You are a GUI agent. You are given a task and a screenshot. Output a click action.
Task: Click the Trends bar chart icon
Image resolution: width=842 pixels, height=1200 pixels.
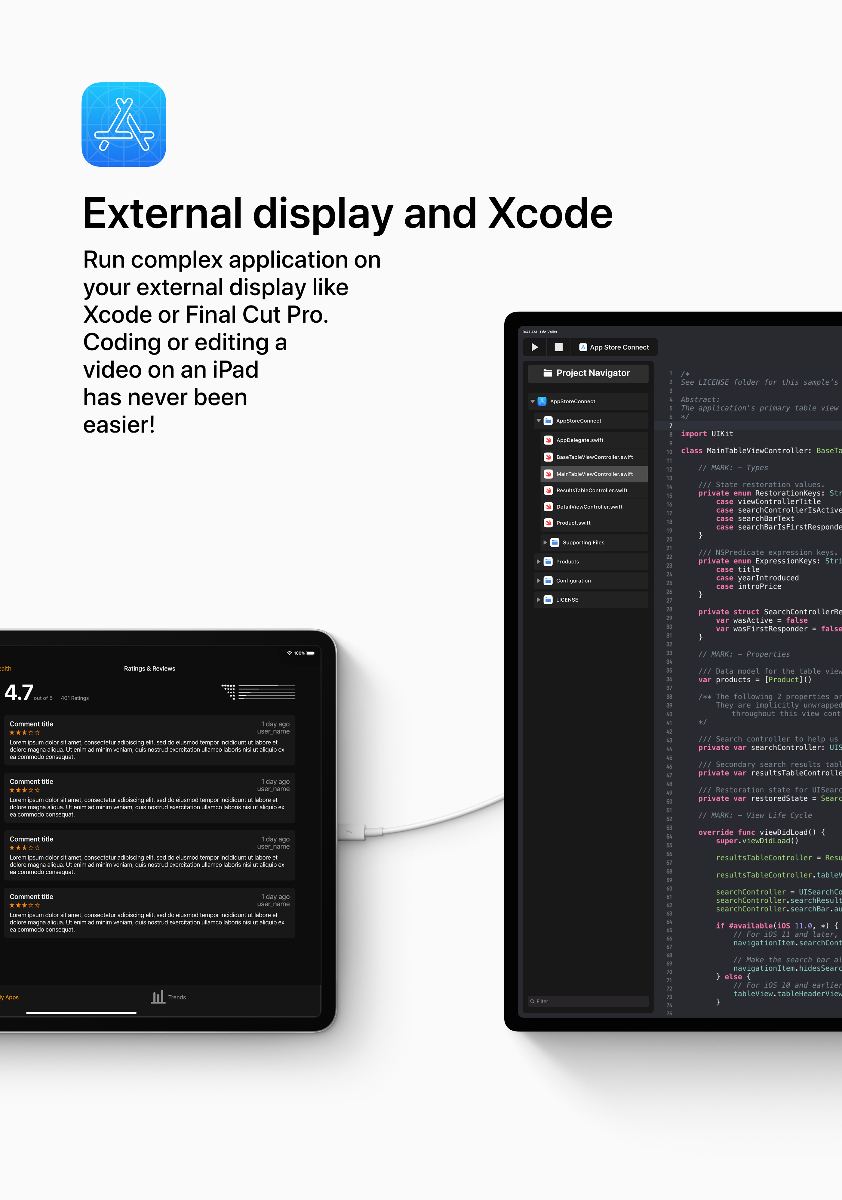[x=158, y=997]
